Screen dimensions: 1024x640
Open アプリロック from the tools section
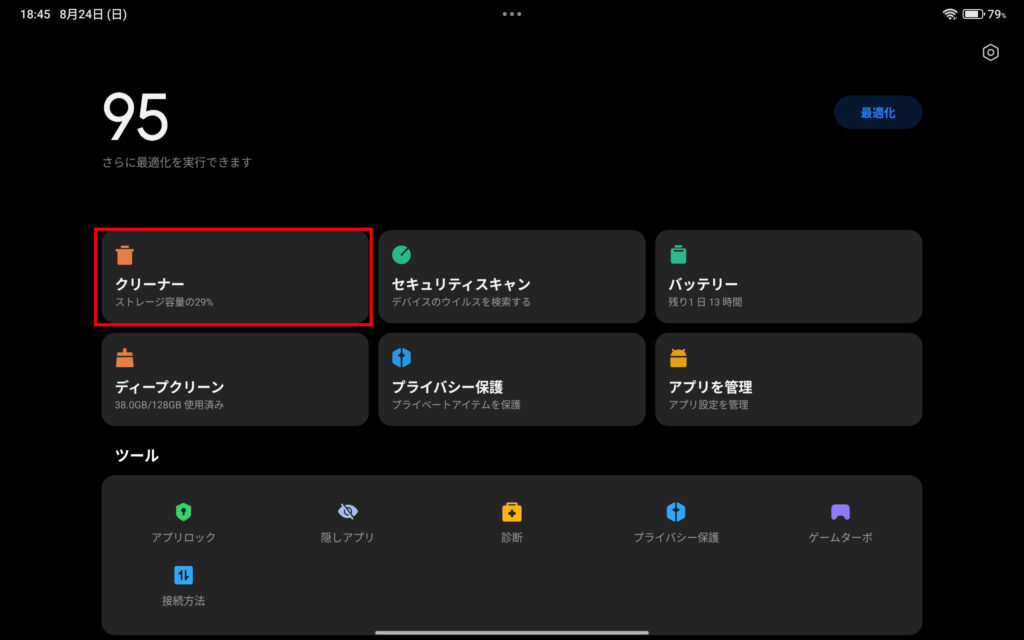coord(182,510)
